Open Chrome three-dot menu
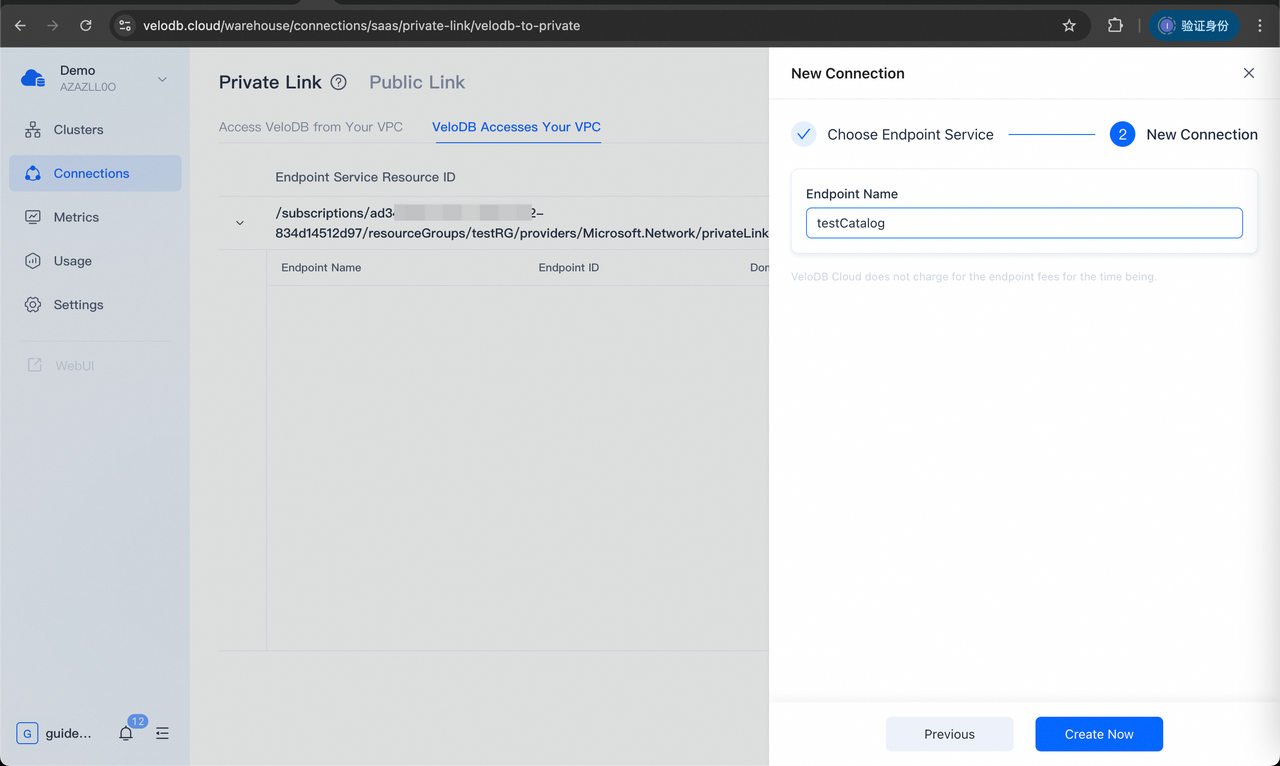 coord(1259,25)
